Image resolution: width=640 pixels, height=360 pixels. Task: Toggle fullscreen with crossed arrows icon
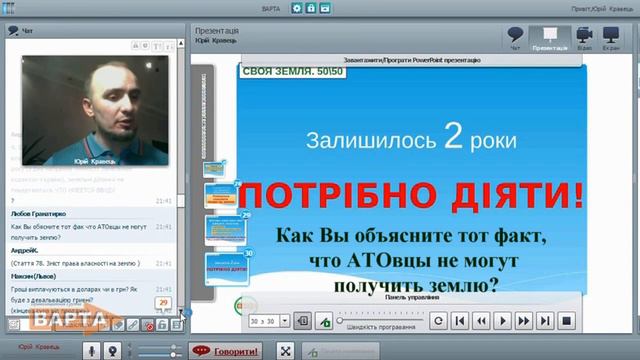pyautogui.click(x=285, y=351)
